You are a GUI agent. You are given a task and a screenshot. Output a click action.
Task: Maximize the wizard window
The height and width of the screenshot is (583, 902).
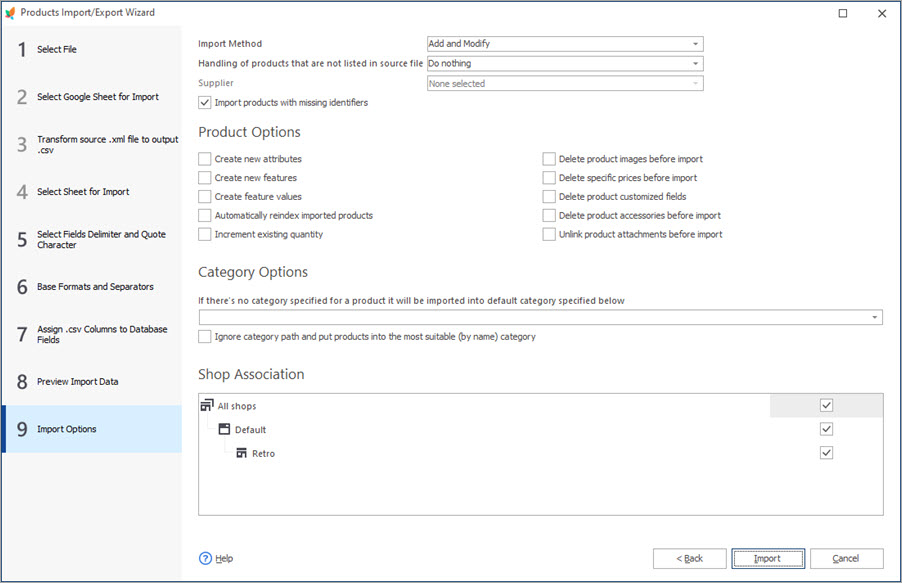[x=843, y=13]
